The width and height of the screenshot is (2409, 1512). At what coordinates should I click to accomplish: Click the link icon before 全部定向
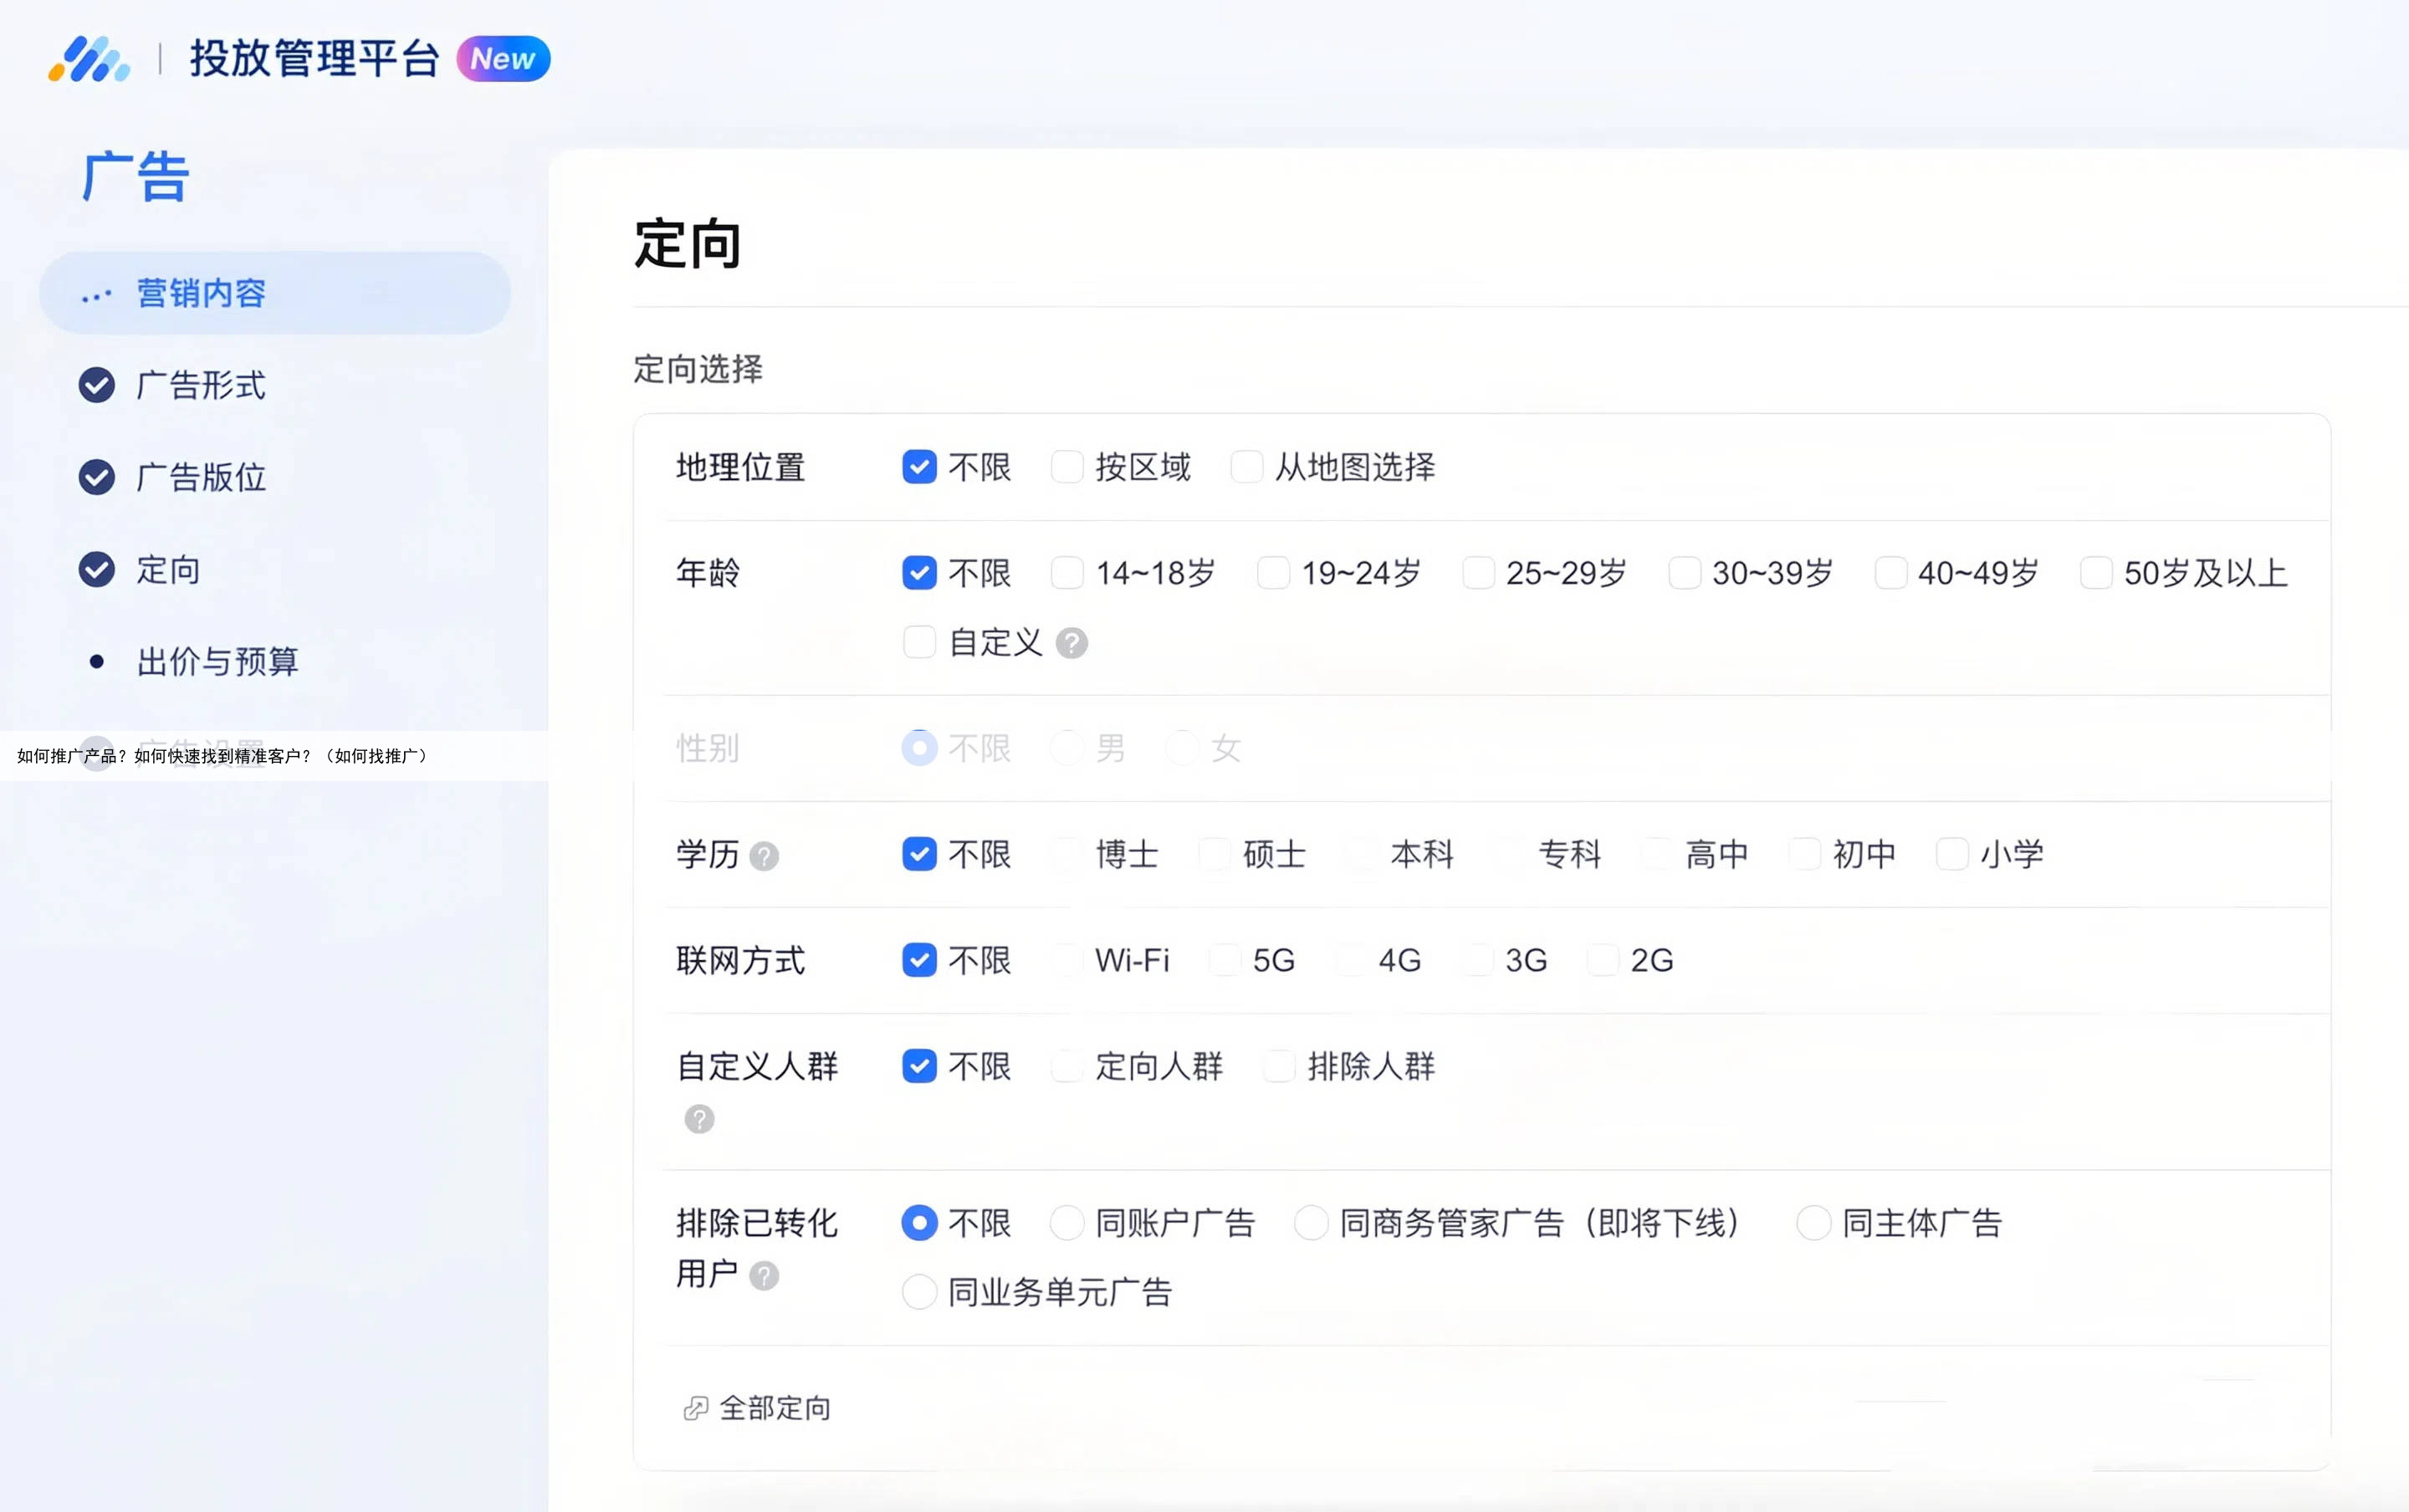tap(695, 1409)
